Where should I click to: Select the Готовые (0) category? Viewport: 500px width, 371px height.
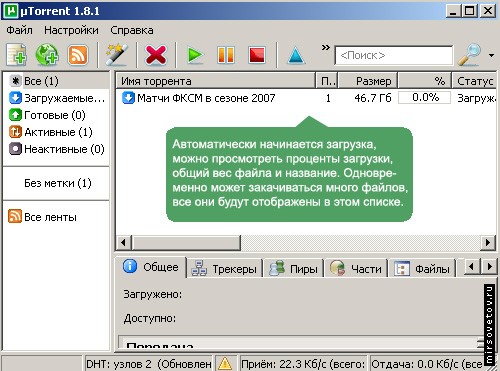(56, 115)
